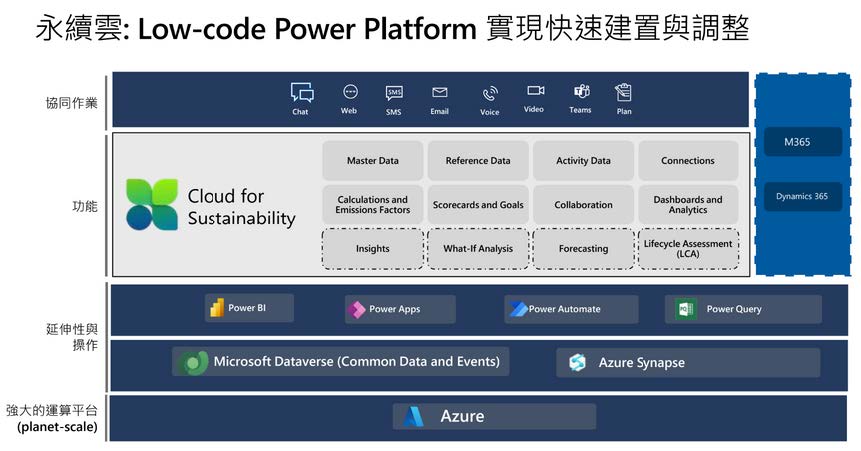Image resolution: width=861 pixels, height=451 pixels.
Task: Click the 強大的運算平台 (planet-scale) label
Action: [x=52, y=418]
